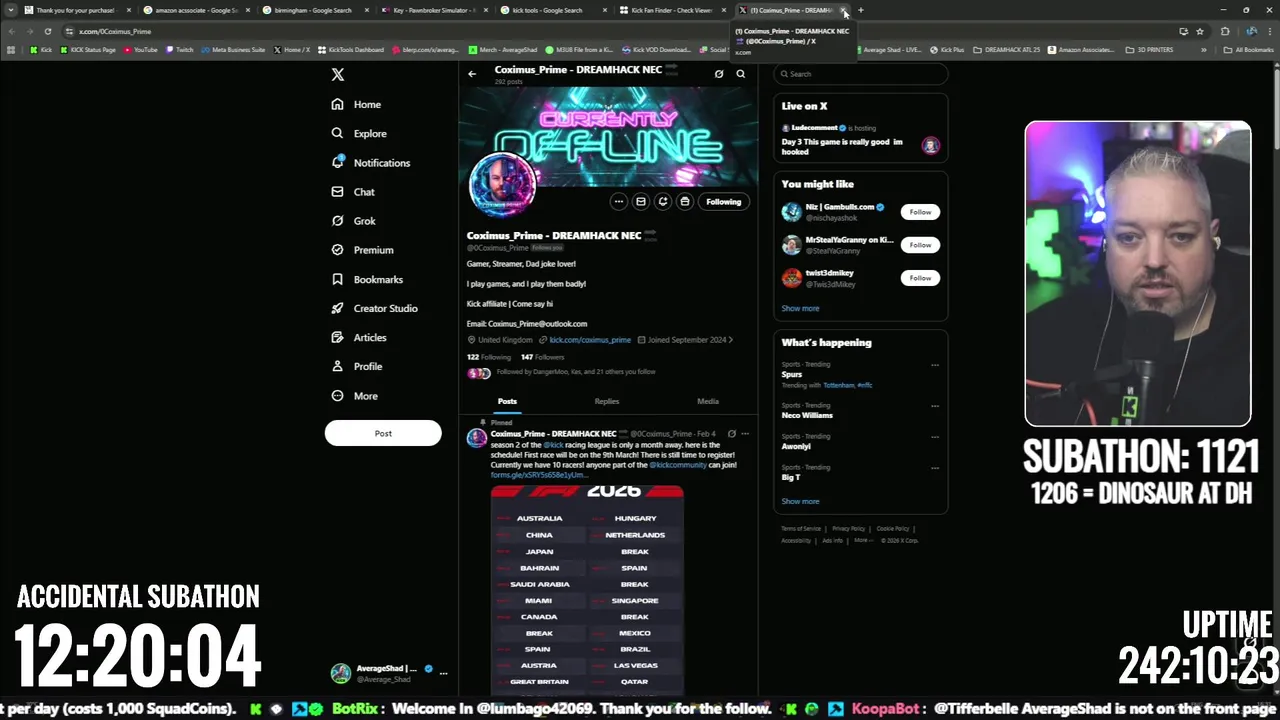Follow Niz | Gambulls.com
1280x720 pixels.
(920, 212)
